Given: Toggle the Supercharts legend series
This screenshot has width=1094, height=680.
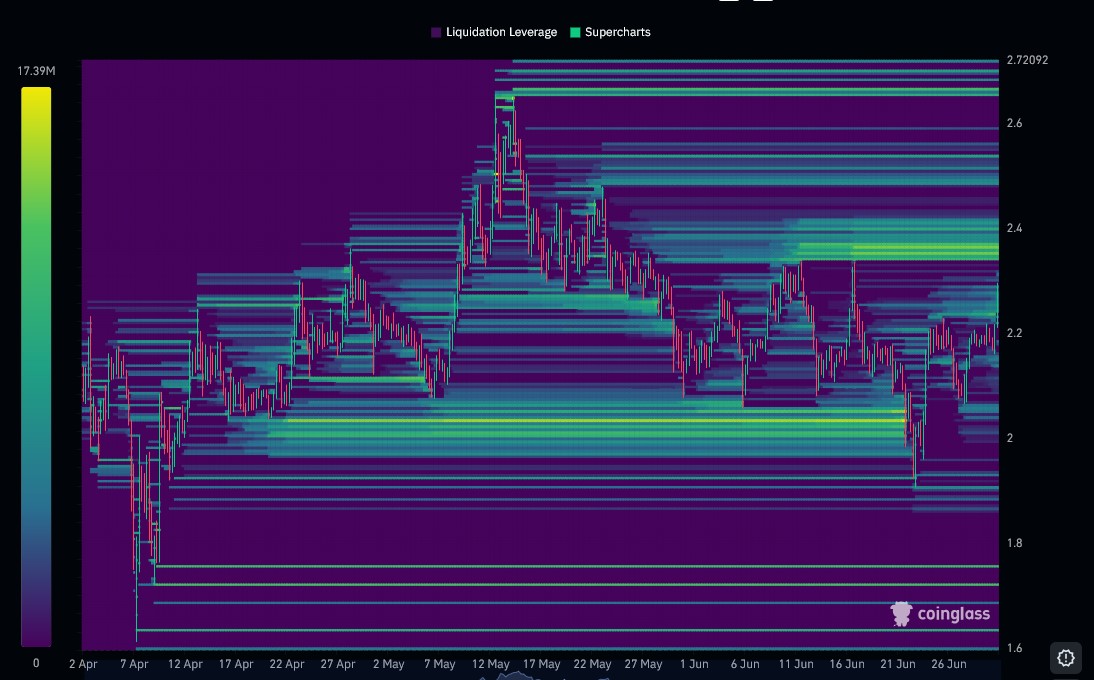Looking at the screenshot, I should [610, 32].
